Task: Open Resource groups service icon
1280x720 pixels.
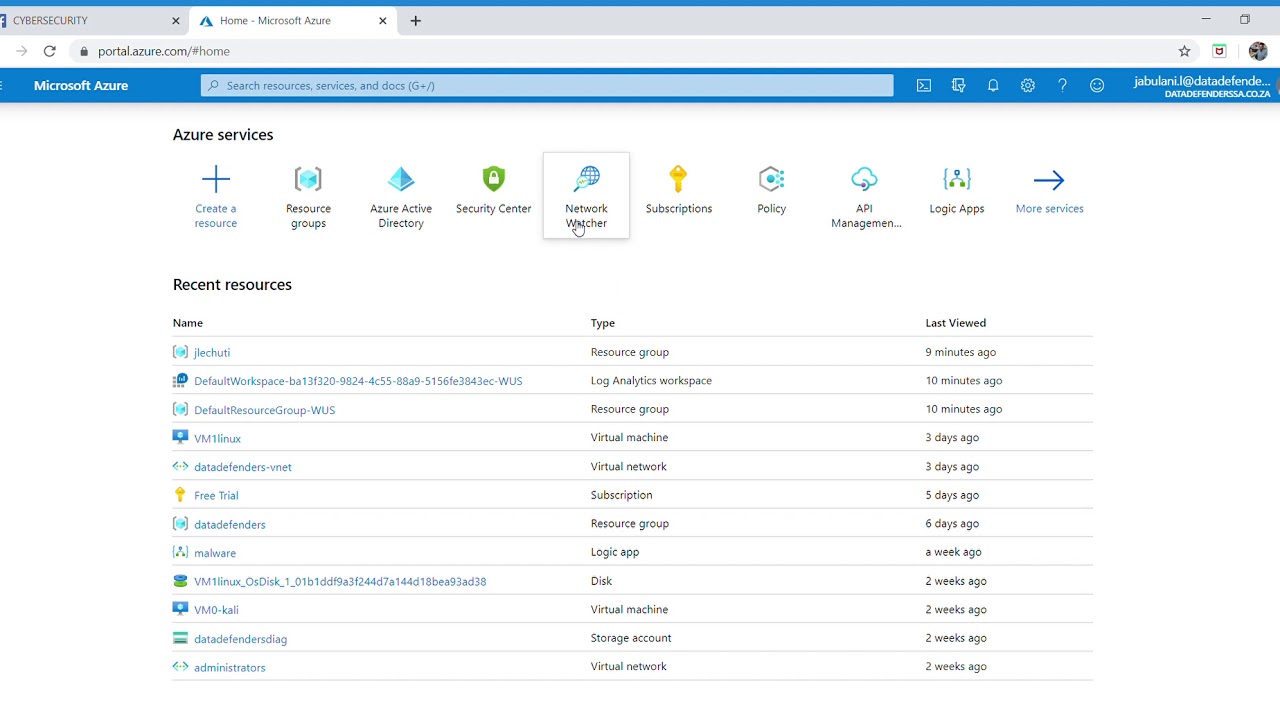Action: point(308,179)
